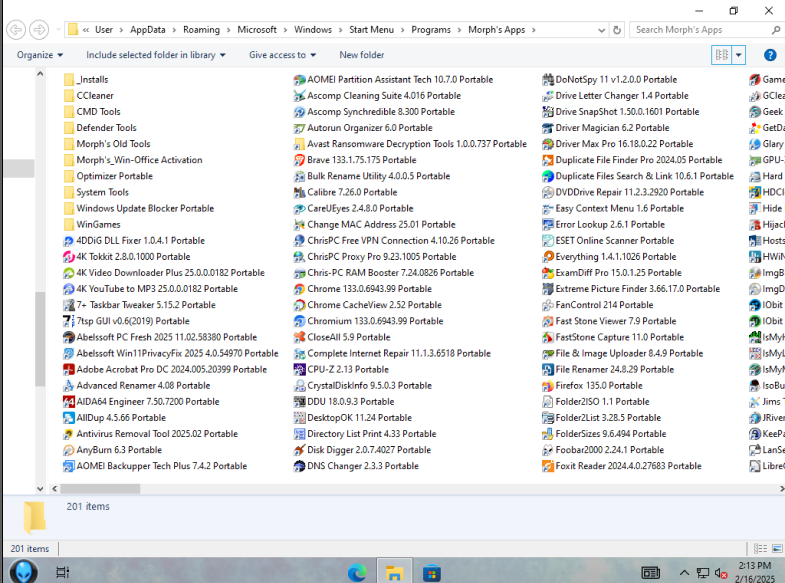
Task: Click the New folder button
Action: (x=361, y=55)
